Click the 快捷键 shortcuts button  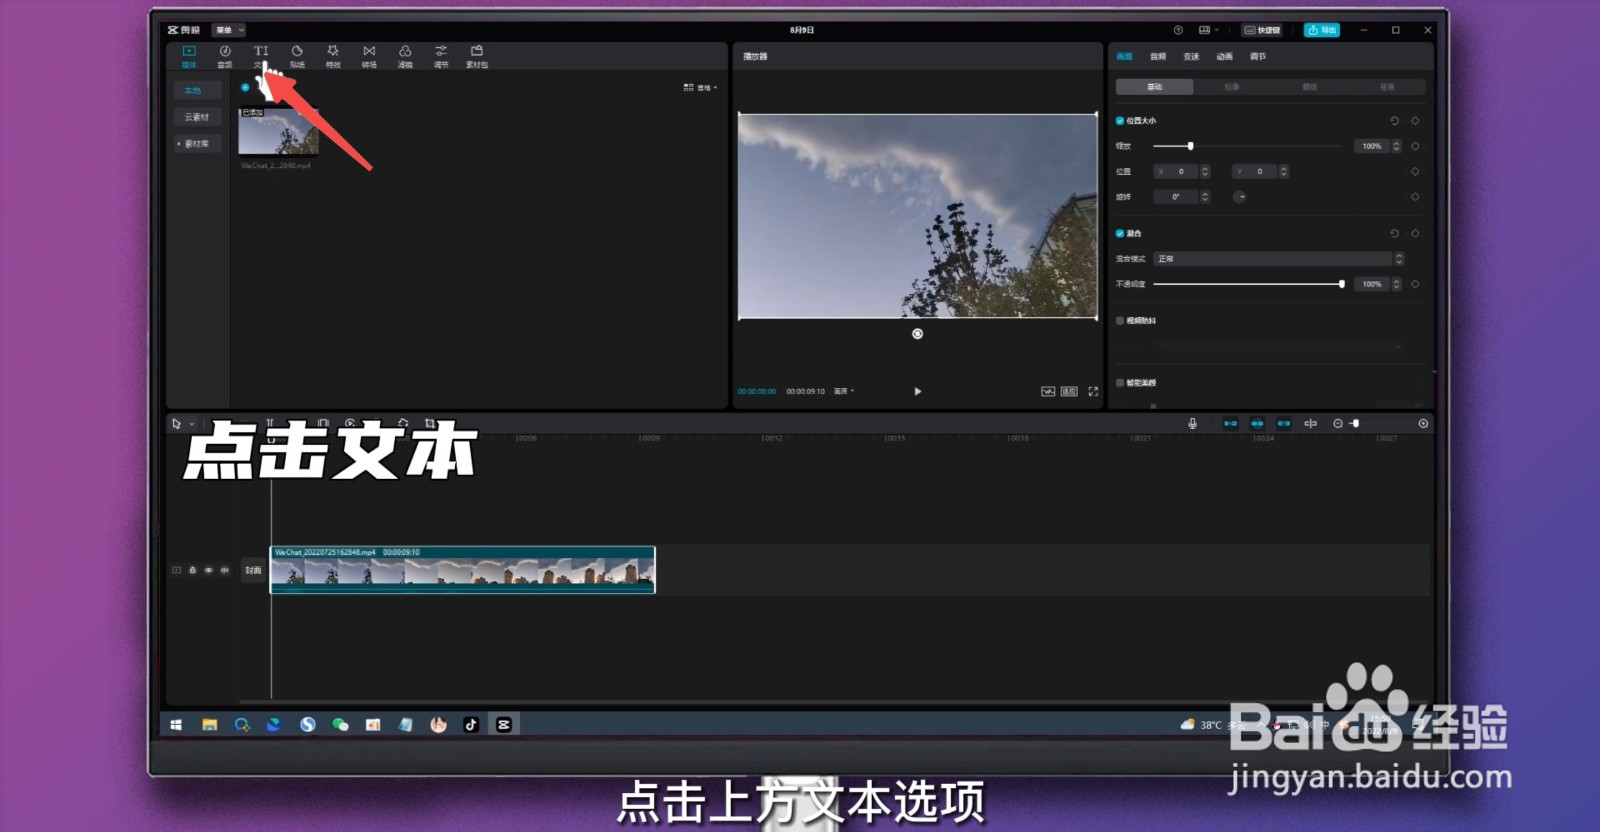[x=1262, y=30]
